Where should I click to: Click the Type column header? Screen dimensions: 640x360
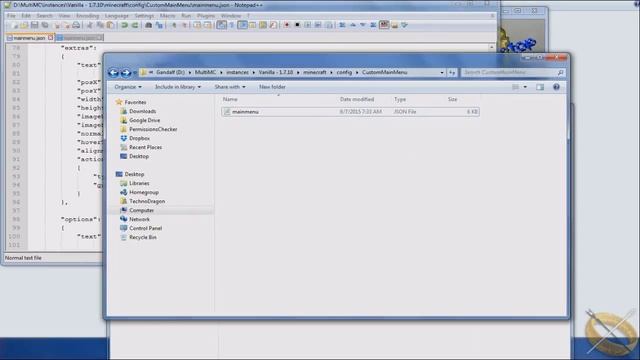tap(400, 99)
